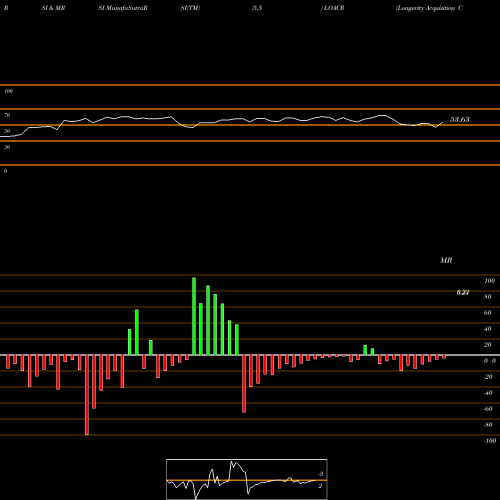Image resolution: width=500 pixels, height=500 pixels.
Task: Click the 'MR' panel label
Action: pyautogui.click(x=446, y=260)
